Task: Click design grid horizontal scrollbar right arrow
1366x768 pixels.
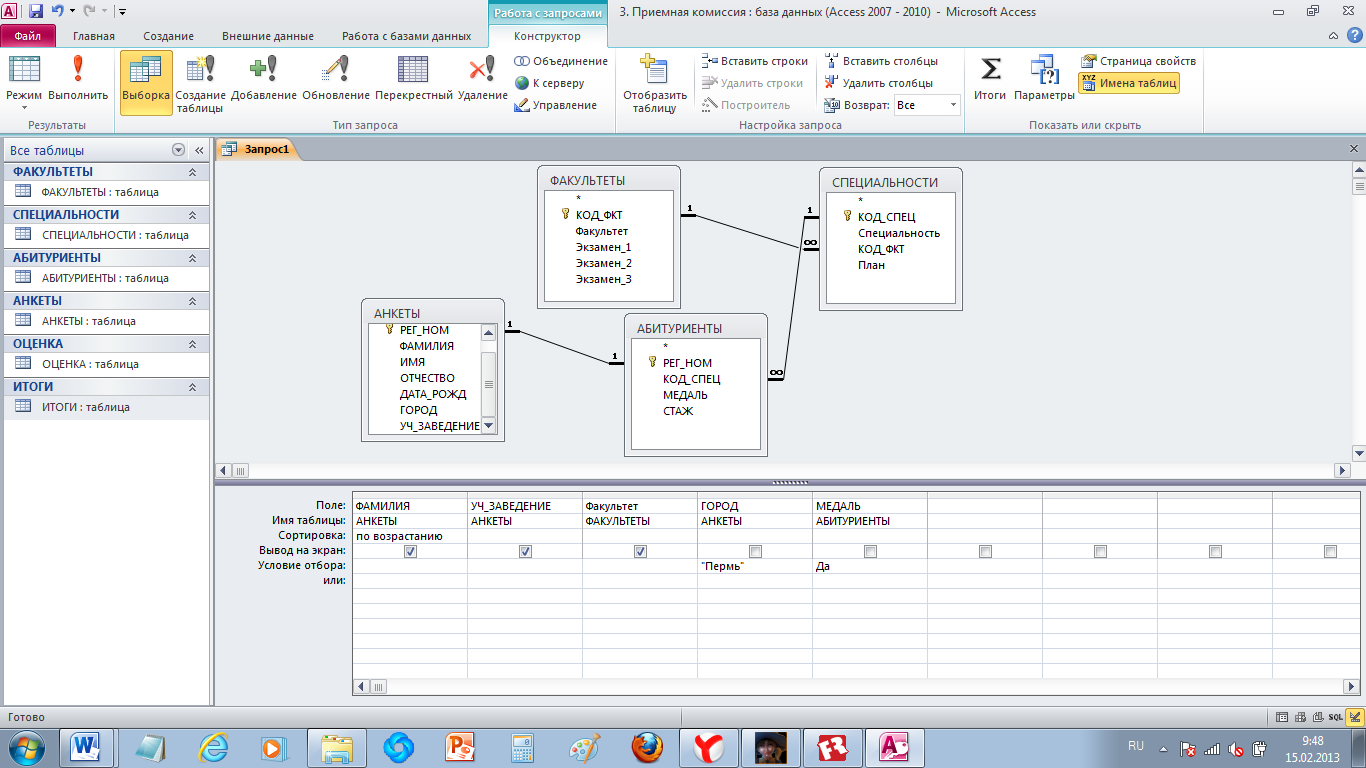Action: (1352, 687)
